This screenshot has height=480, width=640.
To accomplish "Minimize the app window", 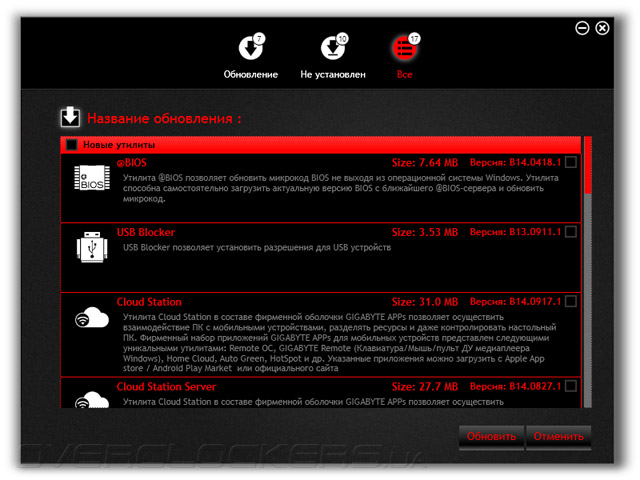I will [582, 28].
